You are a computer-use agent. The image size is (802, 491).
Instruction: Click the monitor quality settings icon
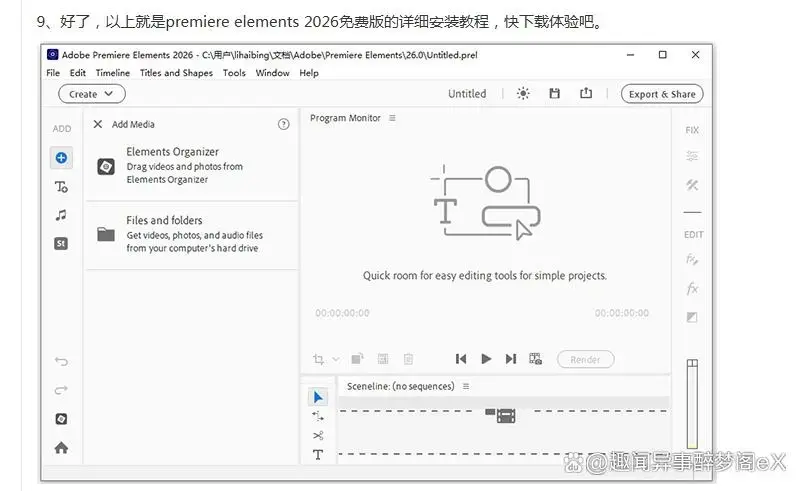[x=536, y=359]
